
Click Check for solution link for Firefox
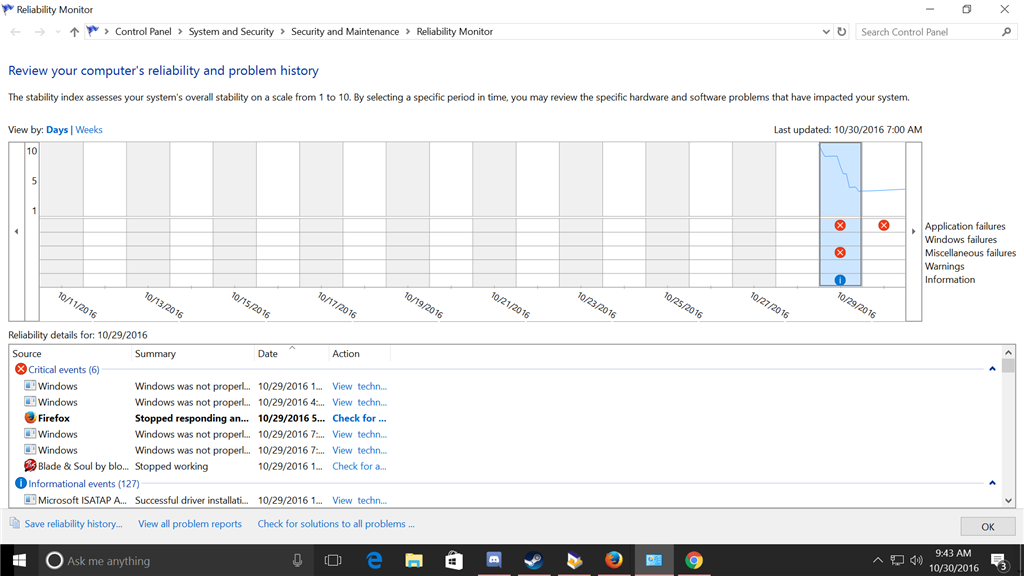(x=359, y=418)
